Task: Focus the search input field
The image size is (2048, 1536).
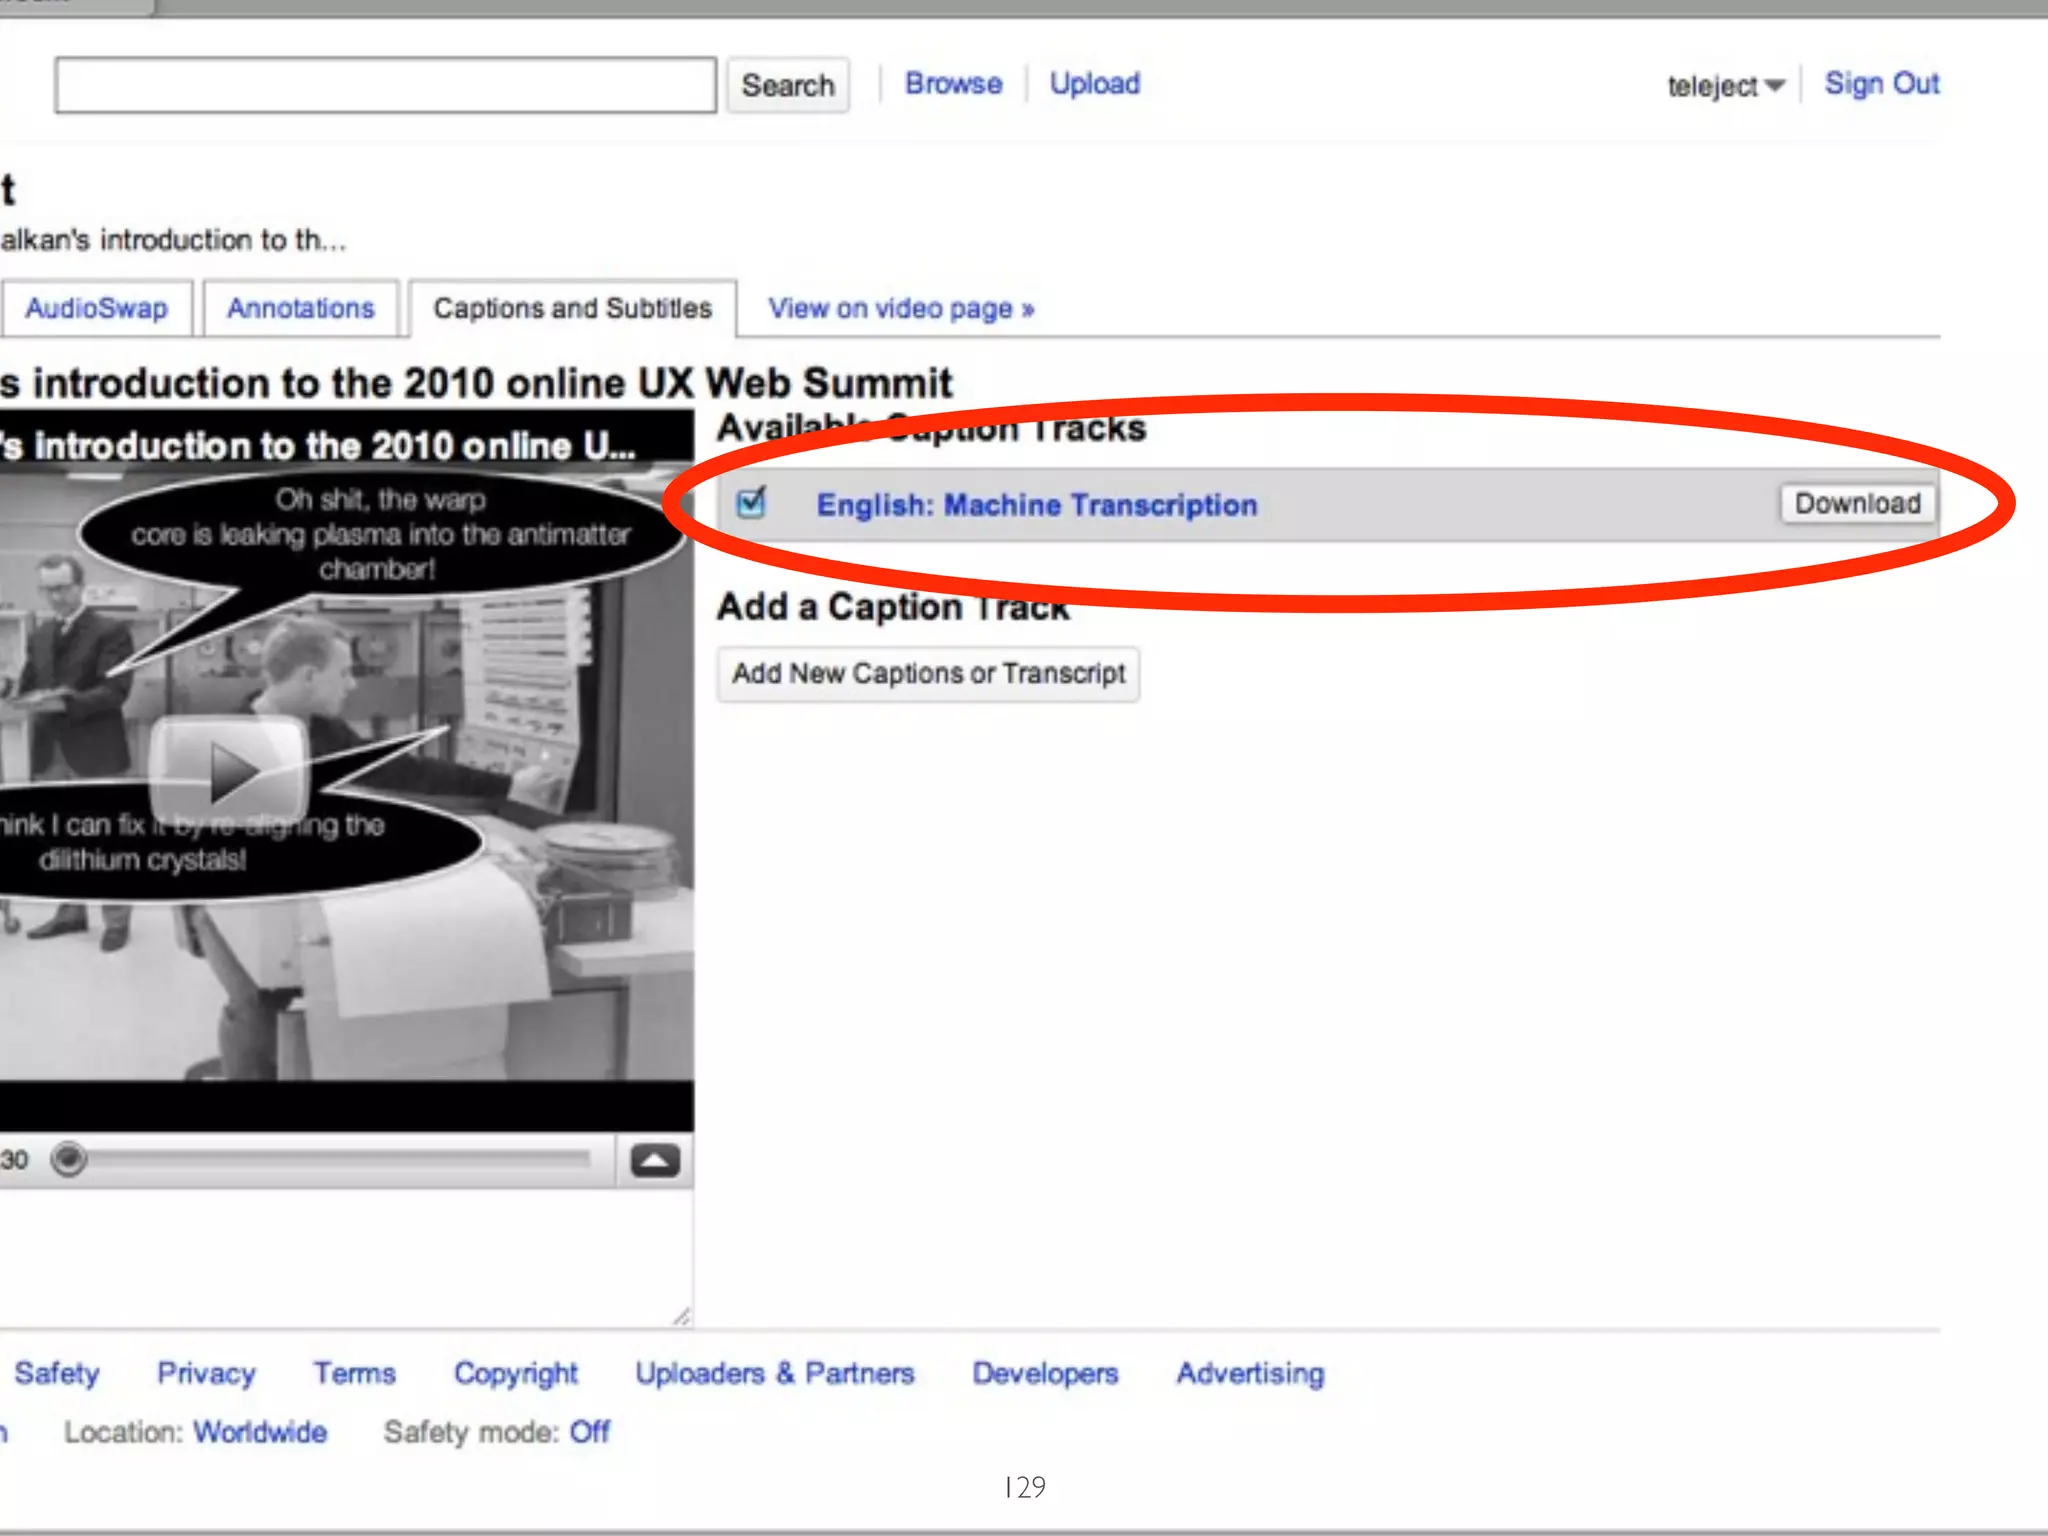Action: pyautogui.click(x=385, y=85)
